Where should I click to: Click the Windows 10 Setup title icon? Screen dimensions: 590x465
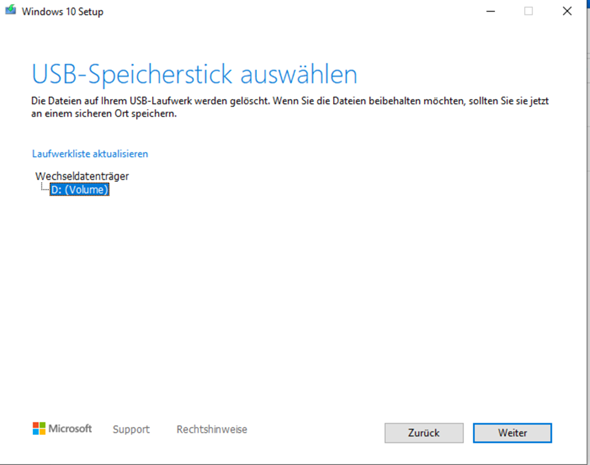click(x=11, y=10)
